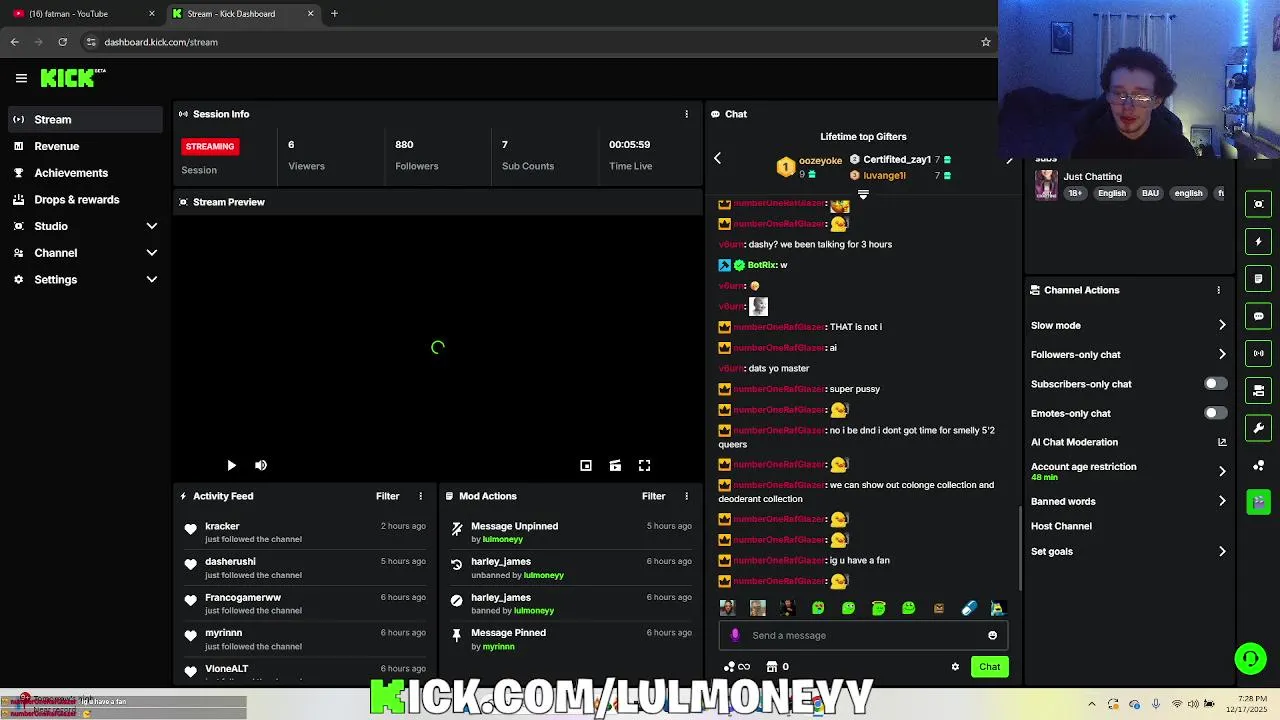The image size is (1280, 720).
Task: Click the Just Chatting category thumbnail
Action: pyautogui.click(x=1046, y=185)
